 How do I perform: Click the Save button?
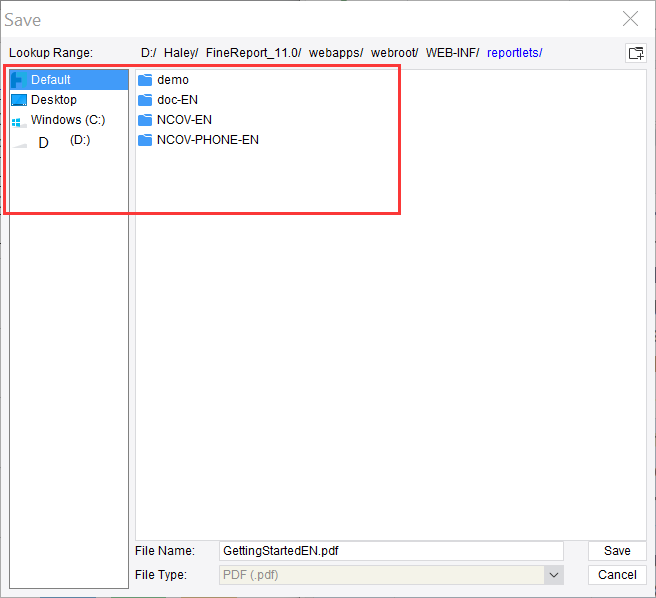pyautogui.click(x=617, y=551)
